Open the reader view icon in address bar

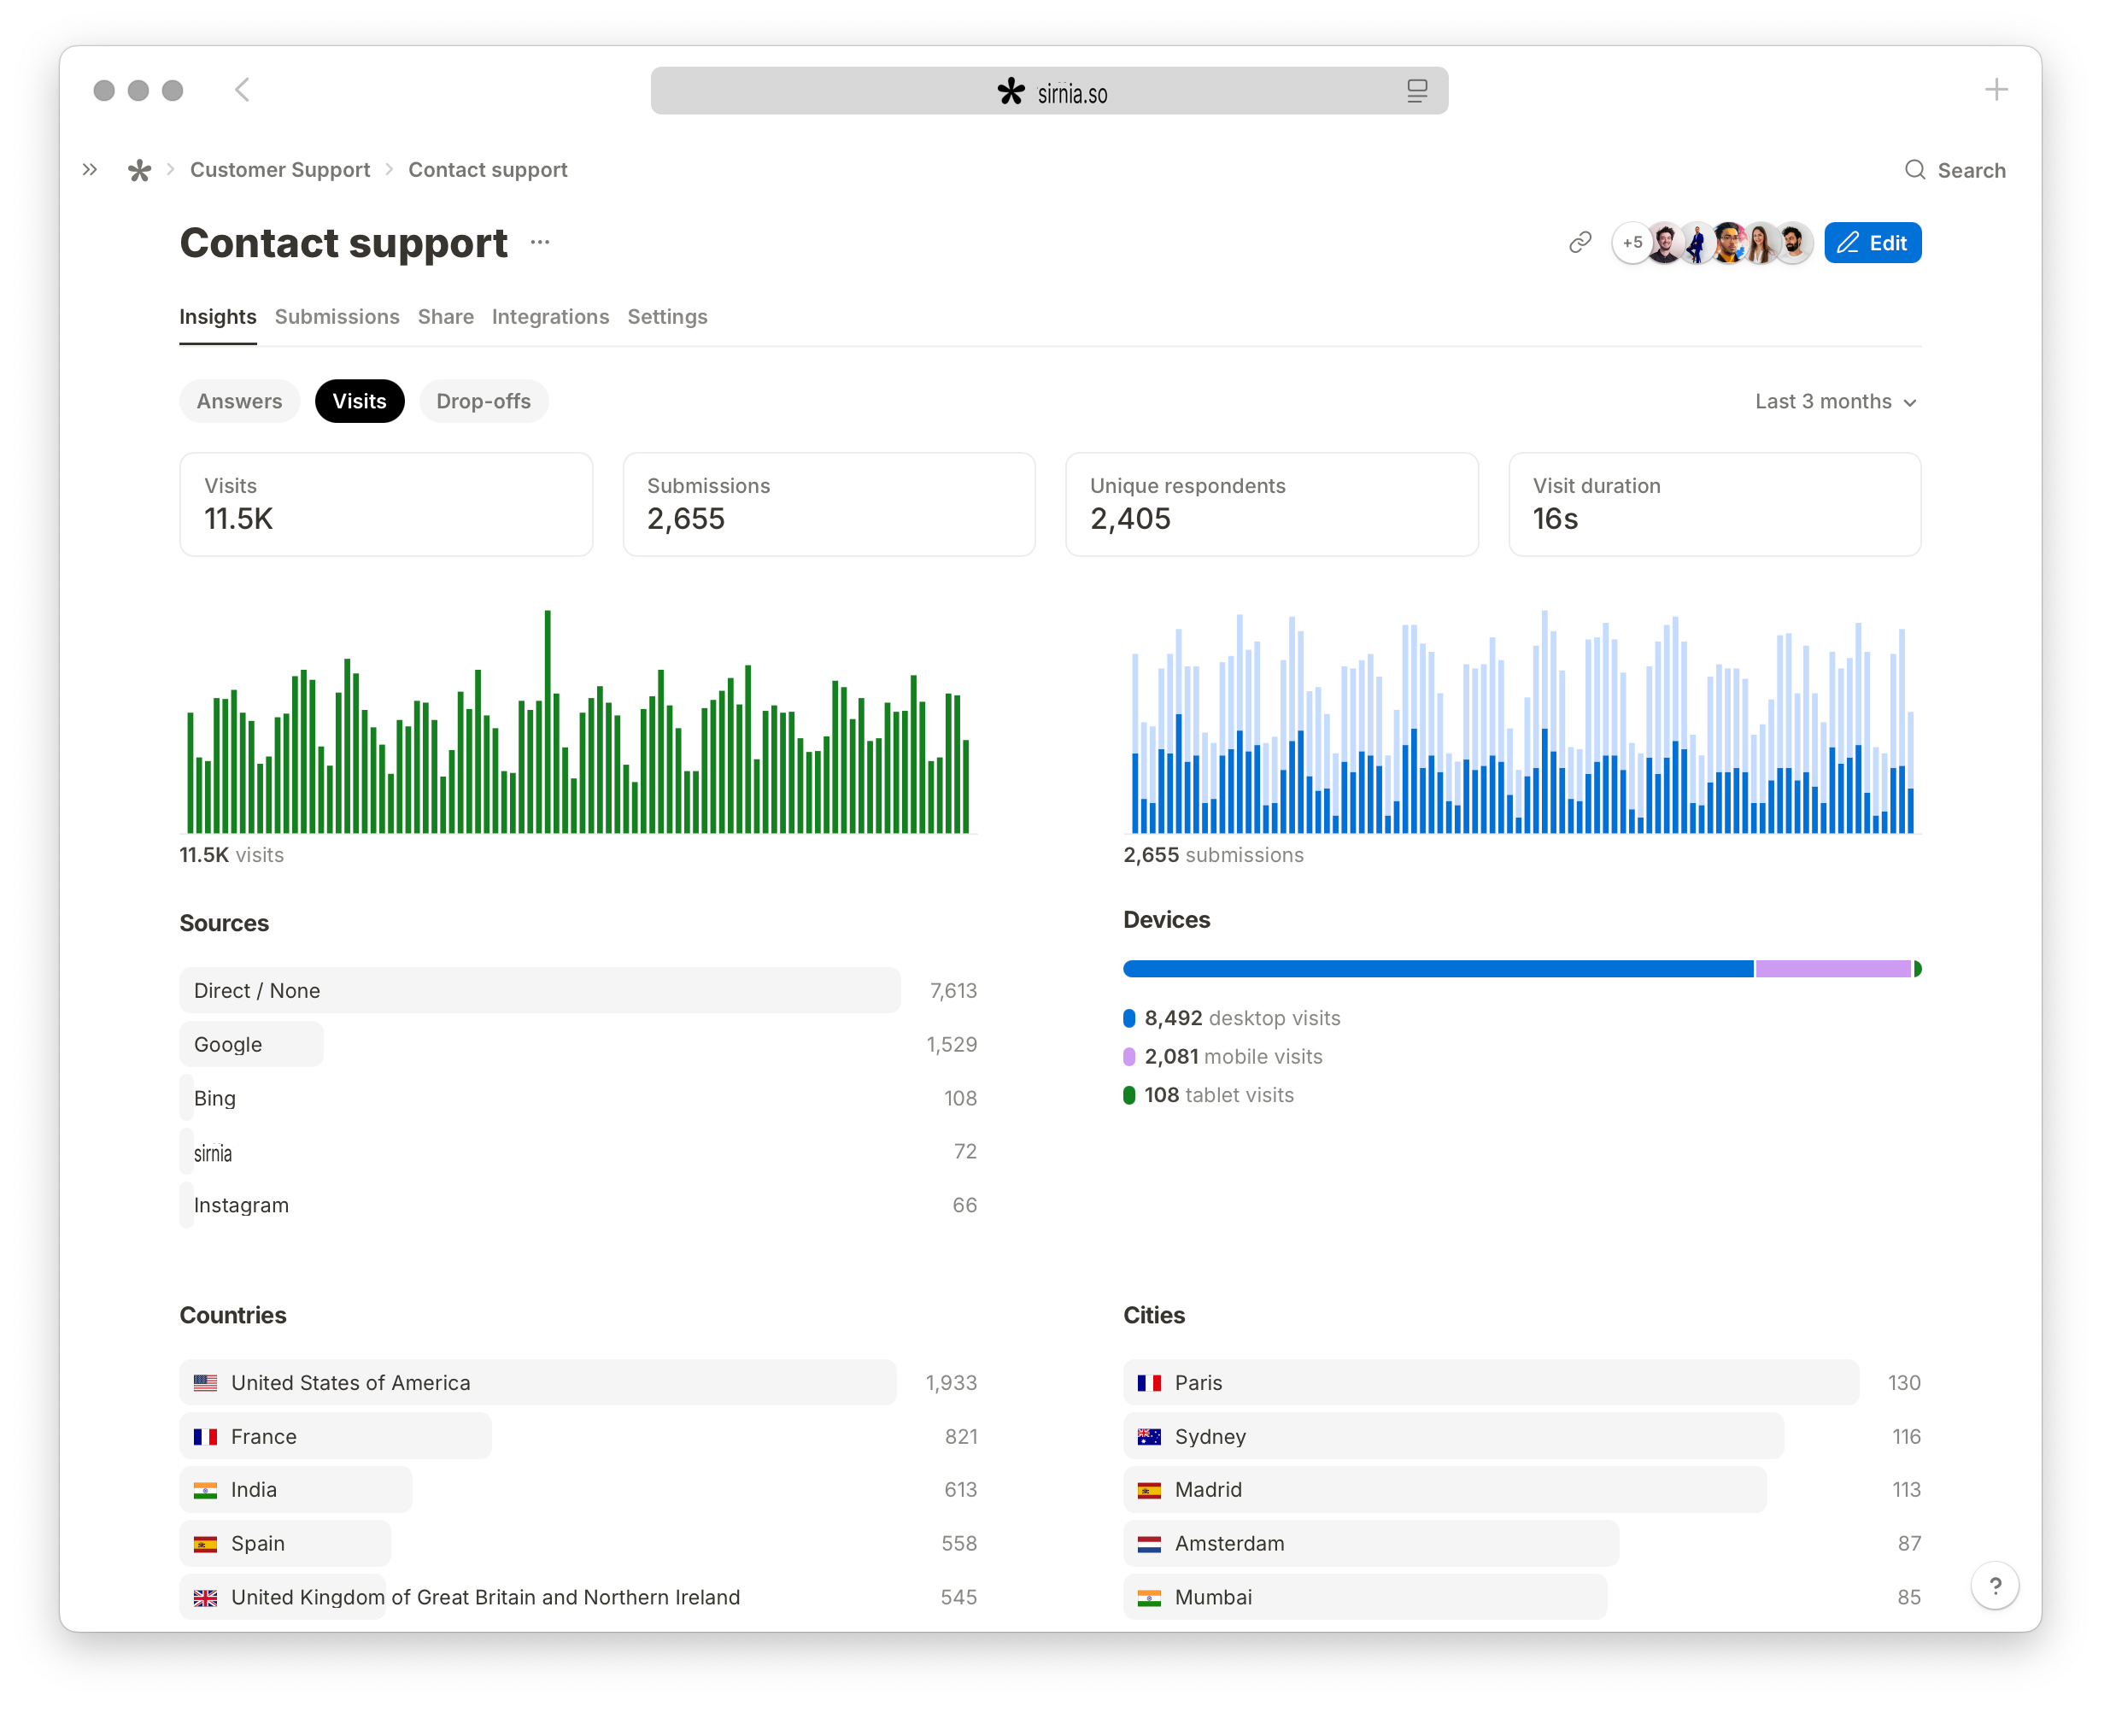[x=1416, y=91]
